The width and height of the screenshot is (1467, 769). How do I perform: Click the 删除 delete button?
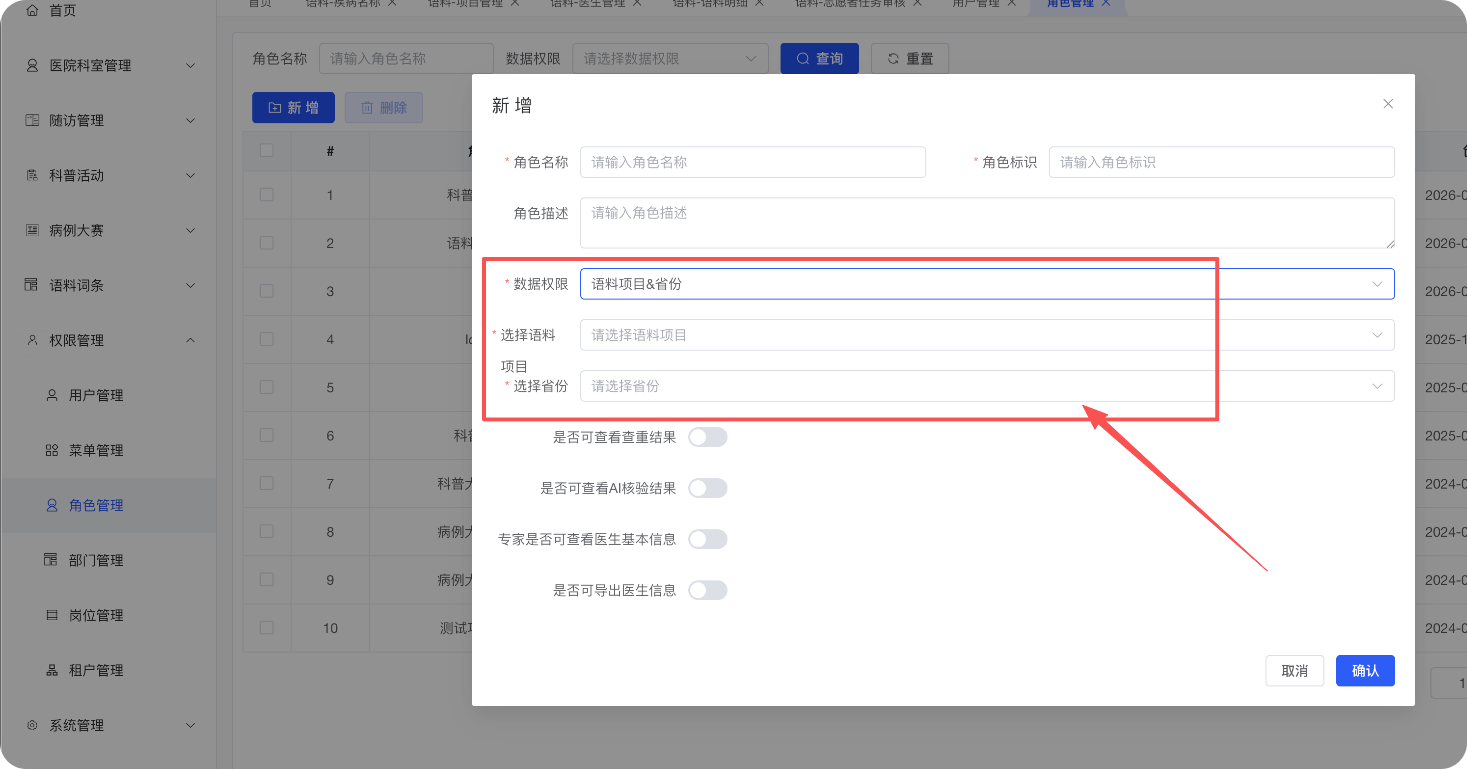pos(384,108)
